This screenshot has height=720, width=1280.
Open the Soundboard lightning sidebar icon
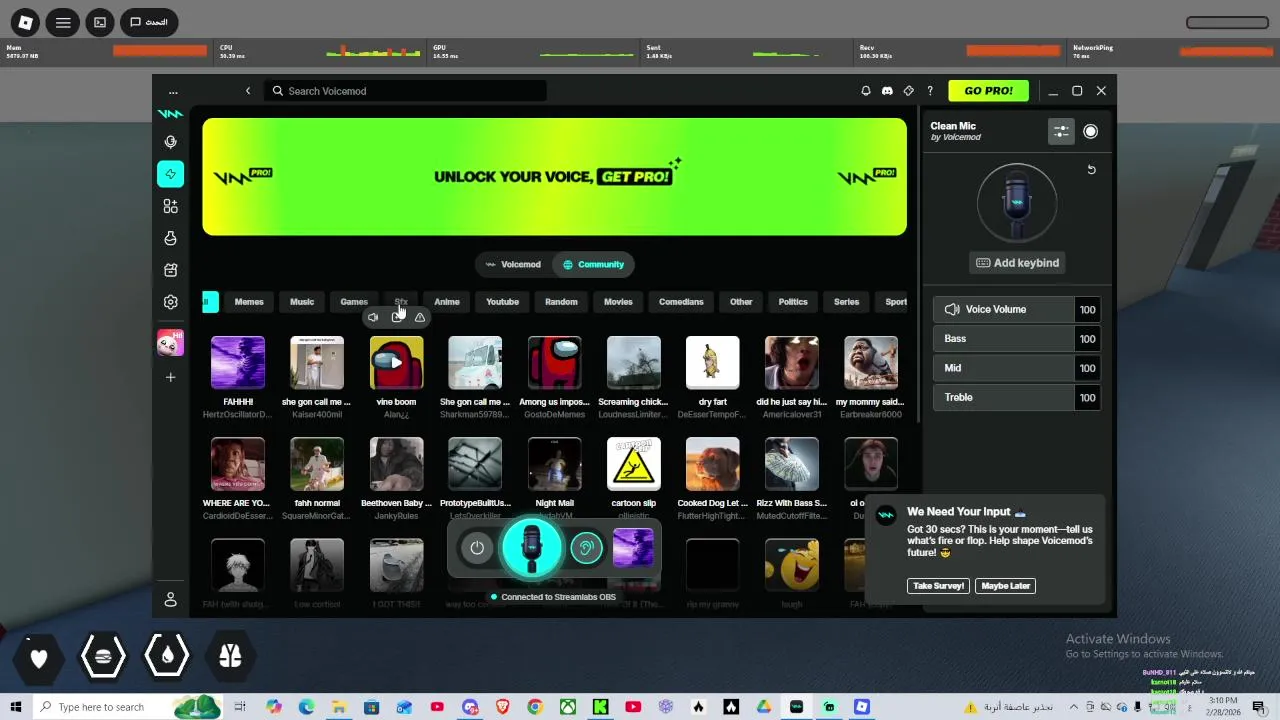171,174
